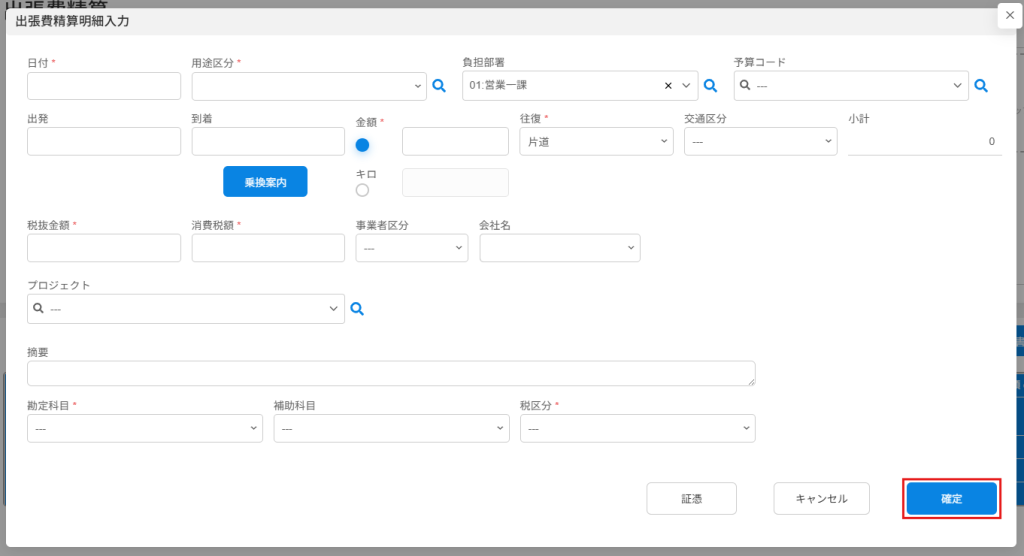The width and height of the screenshot is (1024, 556).
Task: Click into the 日付 input field
Action: coord(104,86)
